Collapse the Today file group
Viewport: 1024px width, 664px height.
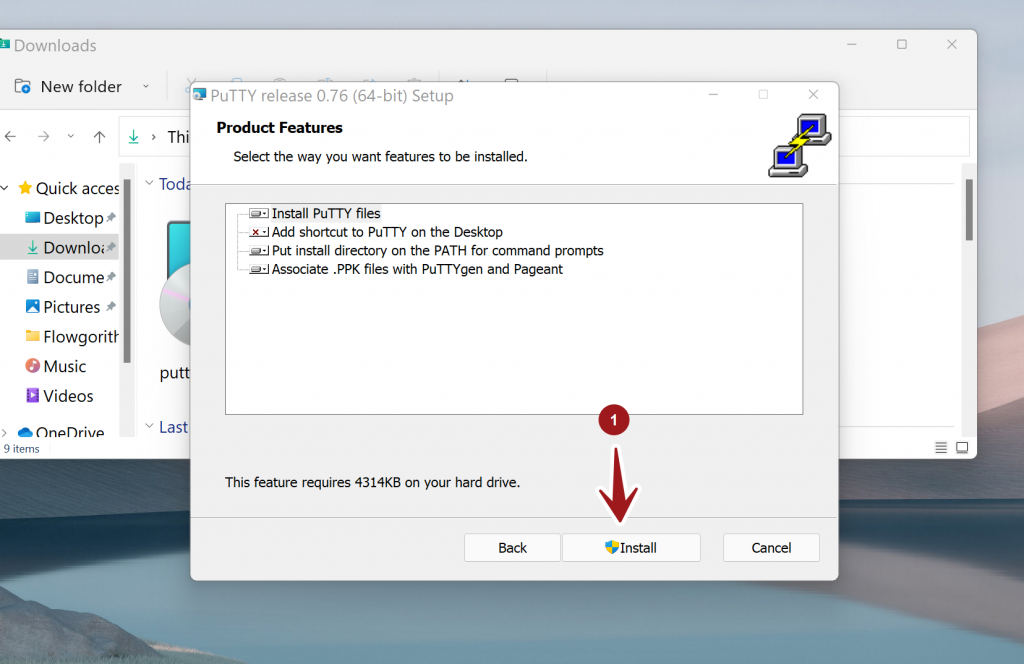coord(150,184)
